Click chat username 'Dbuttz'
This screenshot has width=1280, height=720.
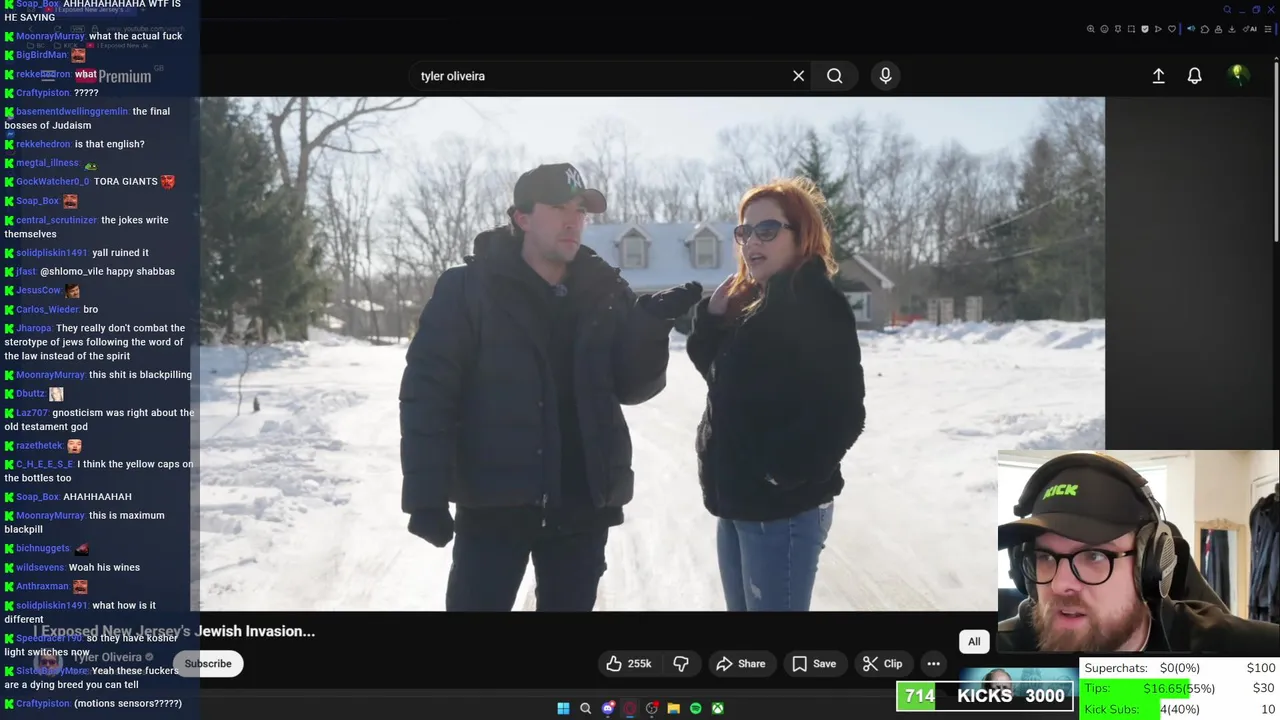[x=30, y=394]
